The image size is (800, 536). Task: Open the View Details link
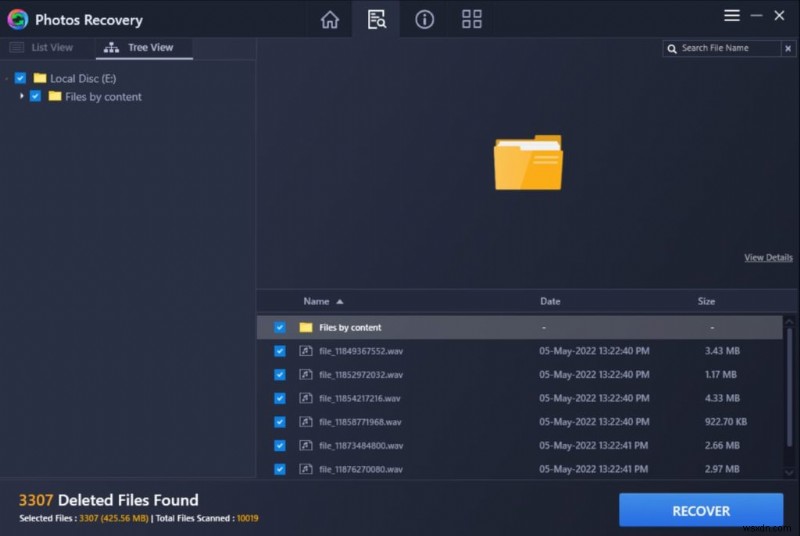tap(768, 258)
